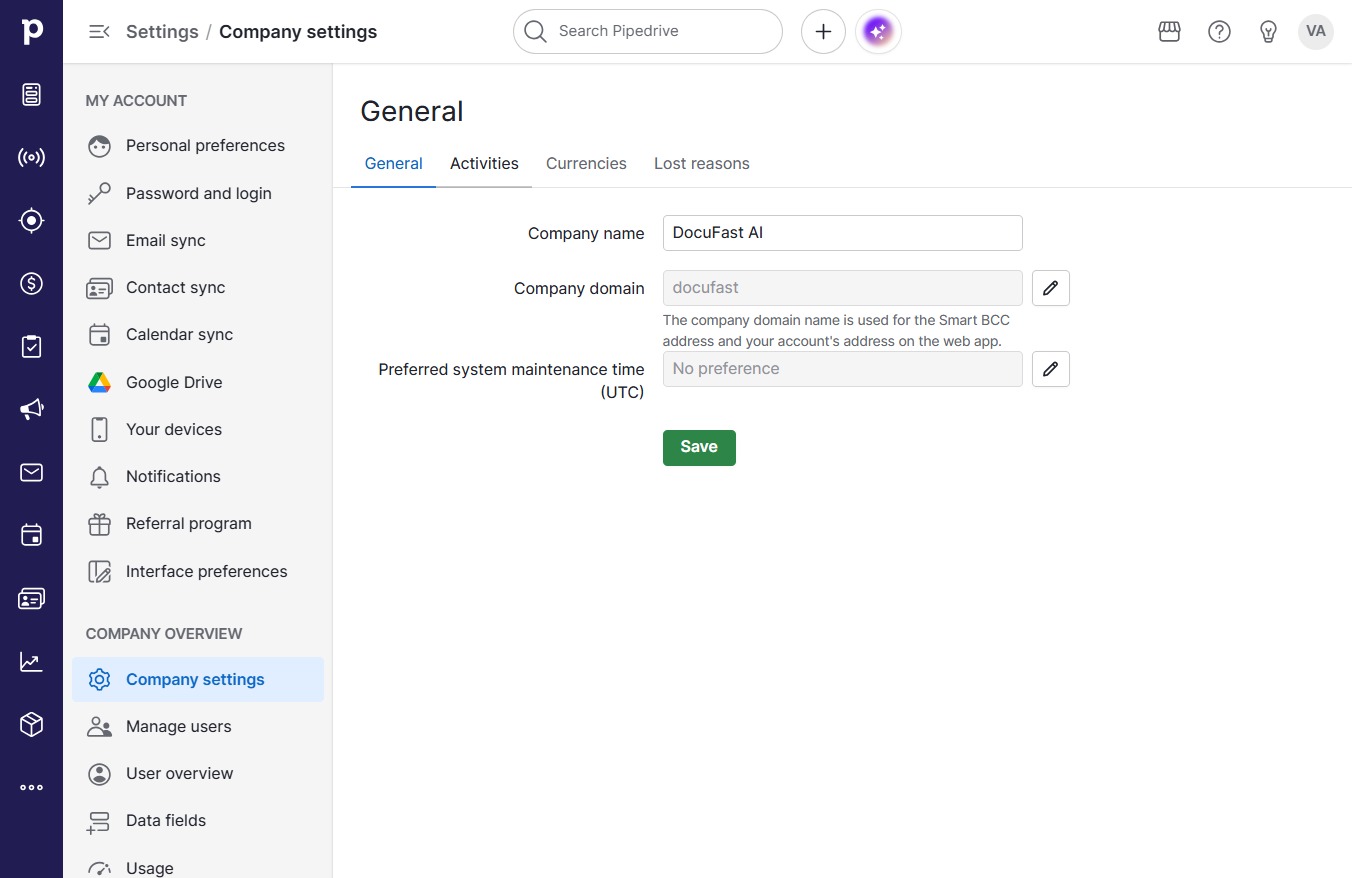Open the More three-dots menu in the rail

coord(32,787)
